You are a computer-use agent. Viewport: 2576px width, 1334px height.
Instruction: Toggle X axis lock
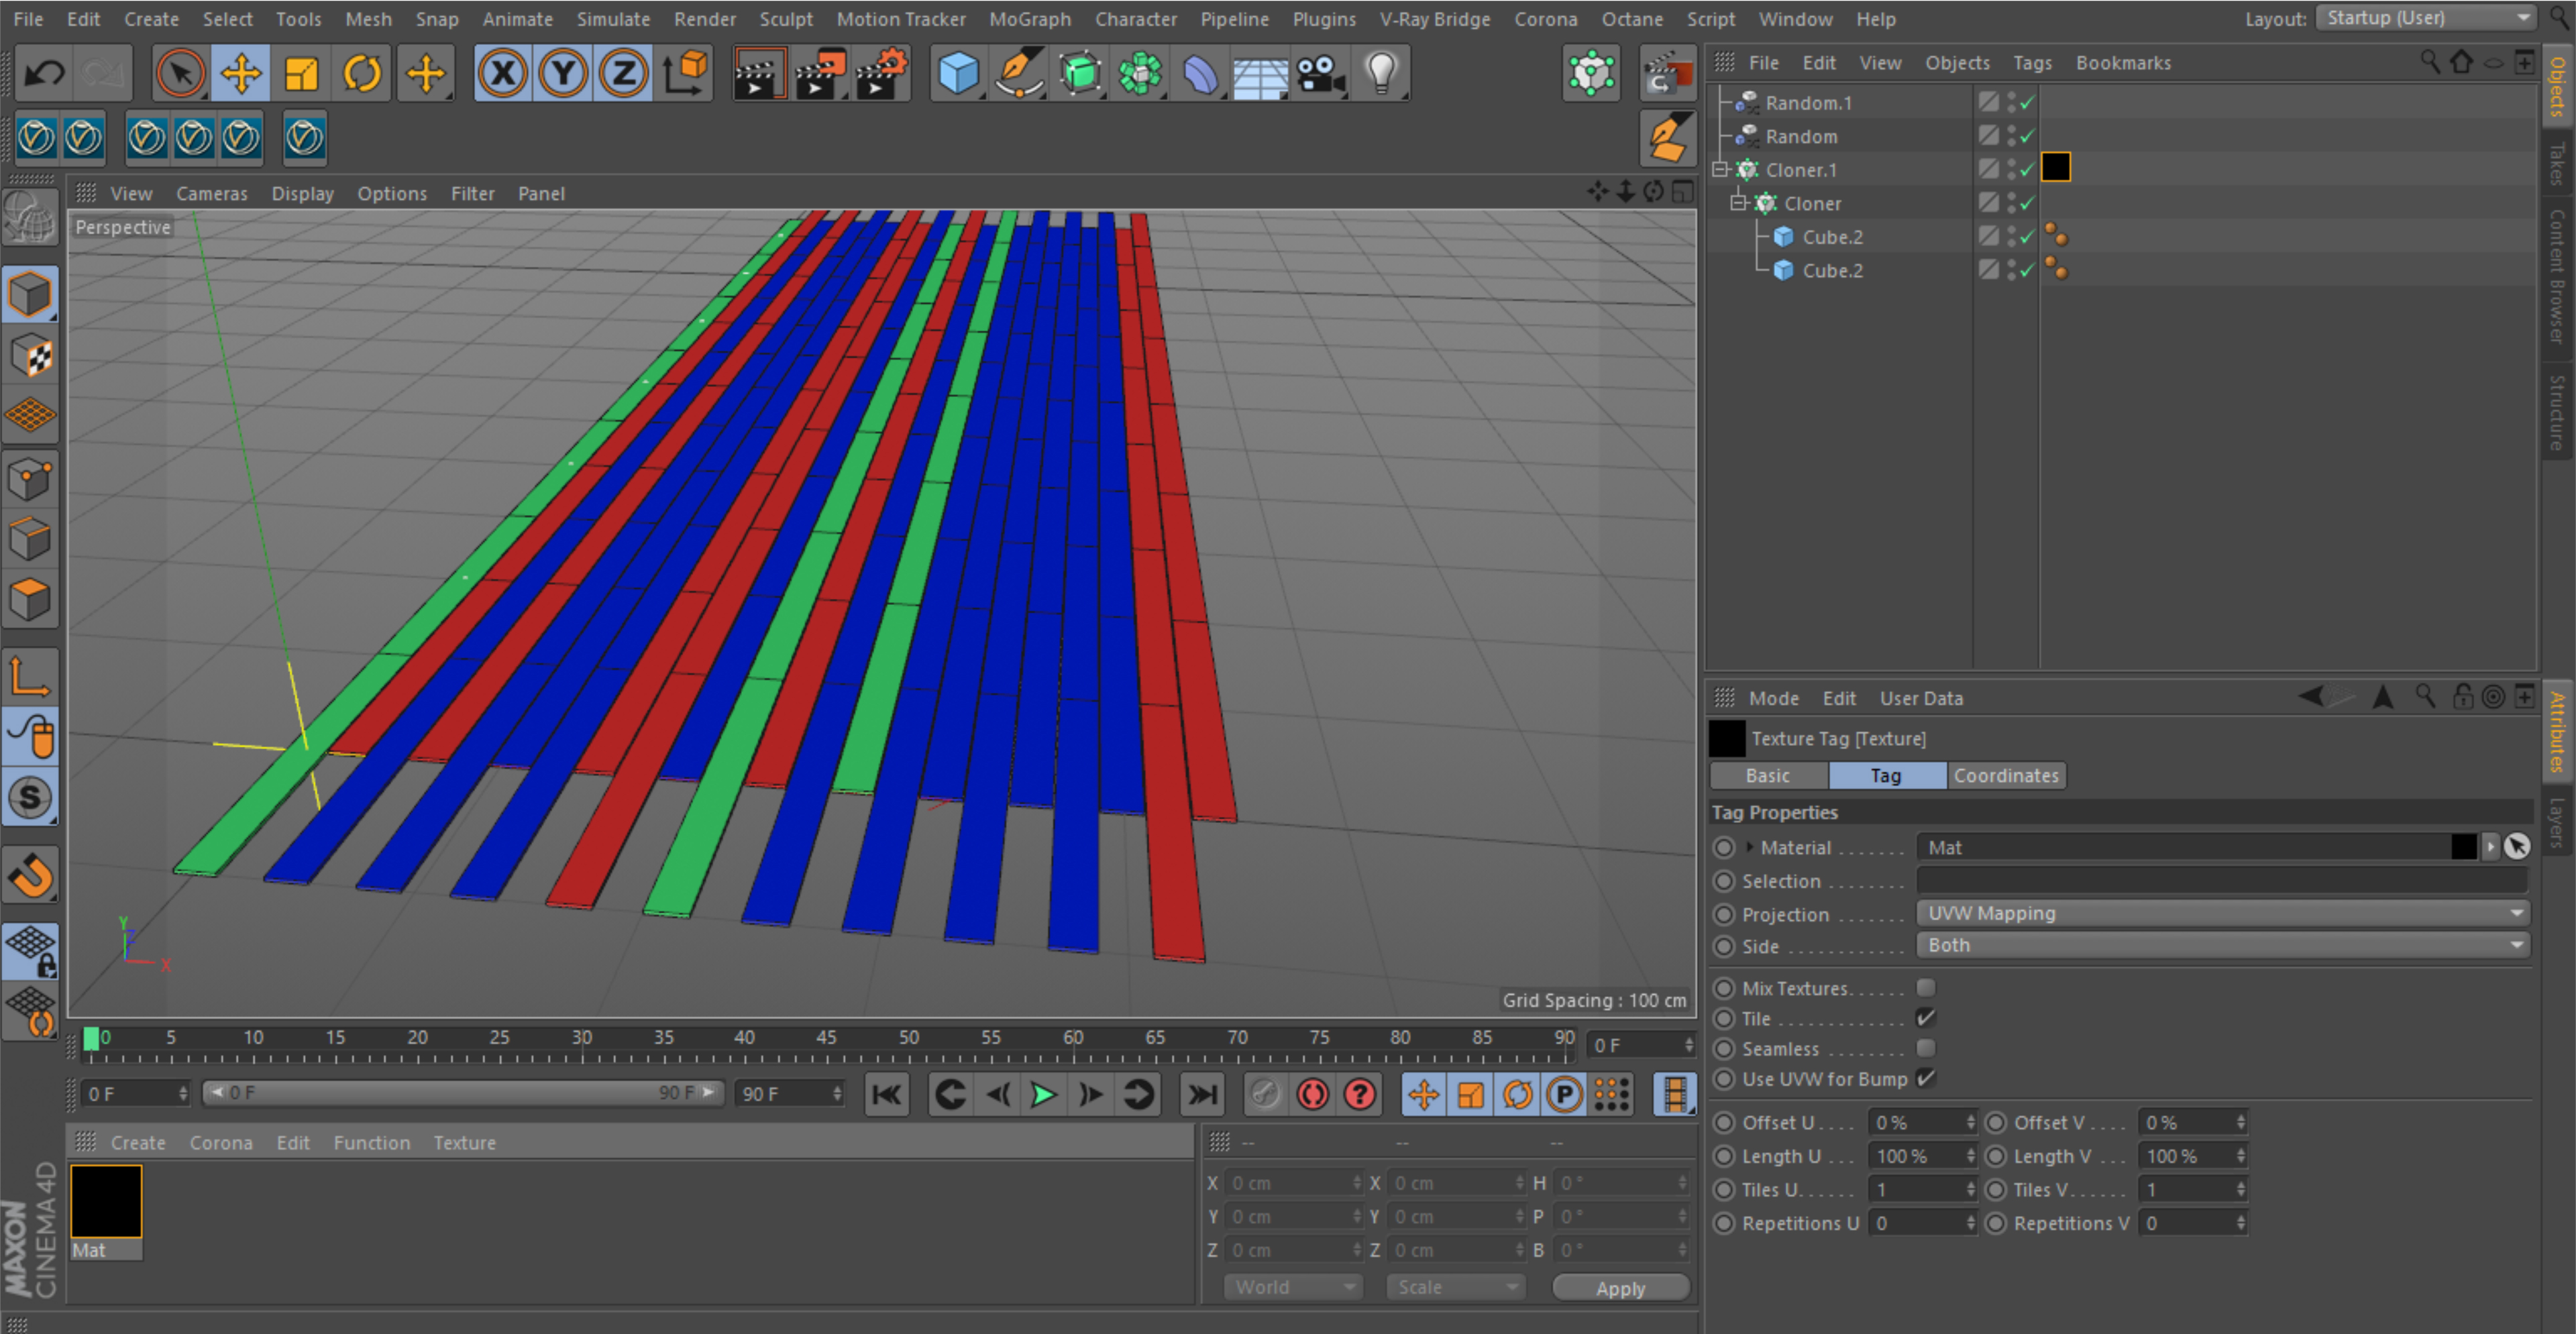[x=503, y=73]
